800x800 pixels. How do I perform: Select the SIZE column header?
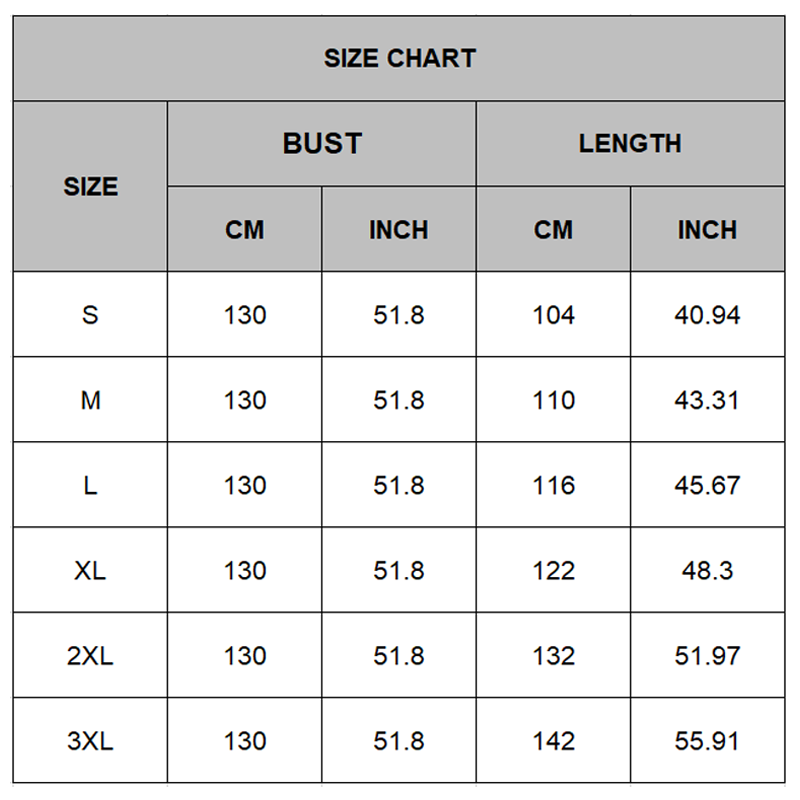90,186
